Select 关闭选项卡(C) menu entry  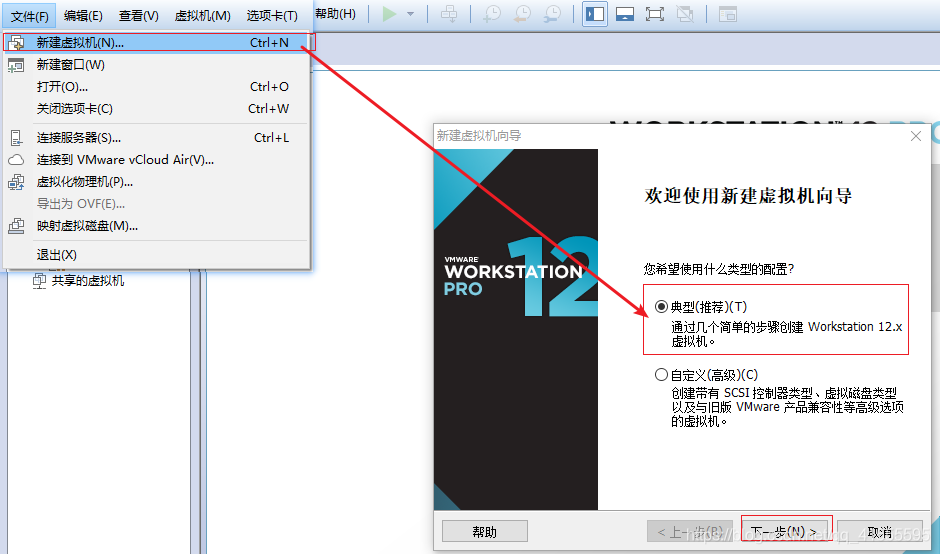157,109
